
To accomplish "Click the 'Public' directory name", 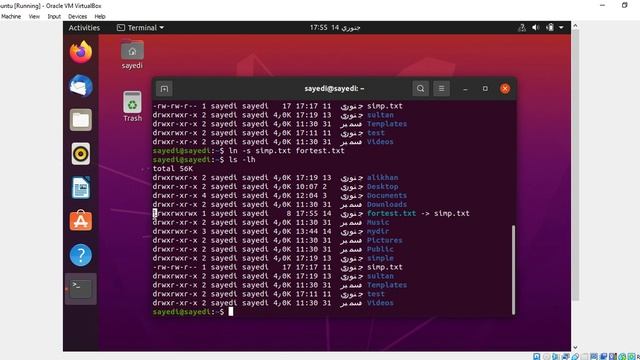I will 380,249.
